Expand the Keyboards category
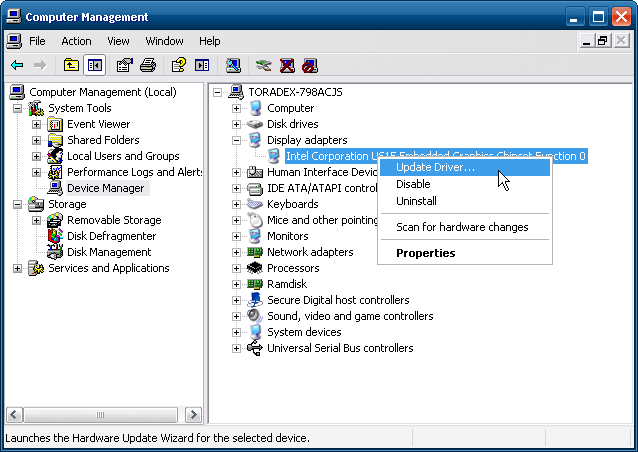 [236, 204]
